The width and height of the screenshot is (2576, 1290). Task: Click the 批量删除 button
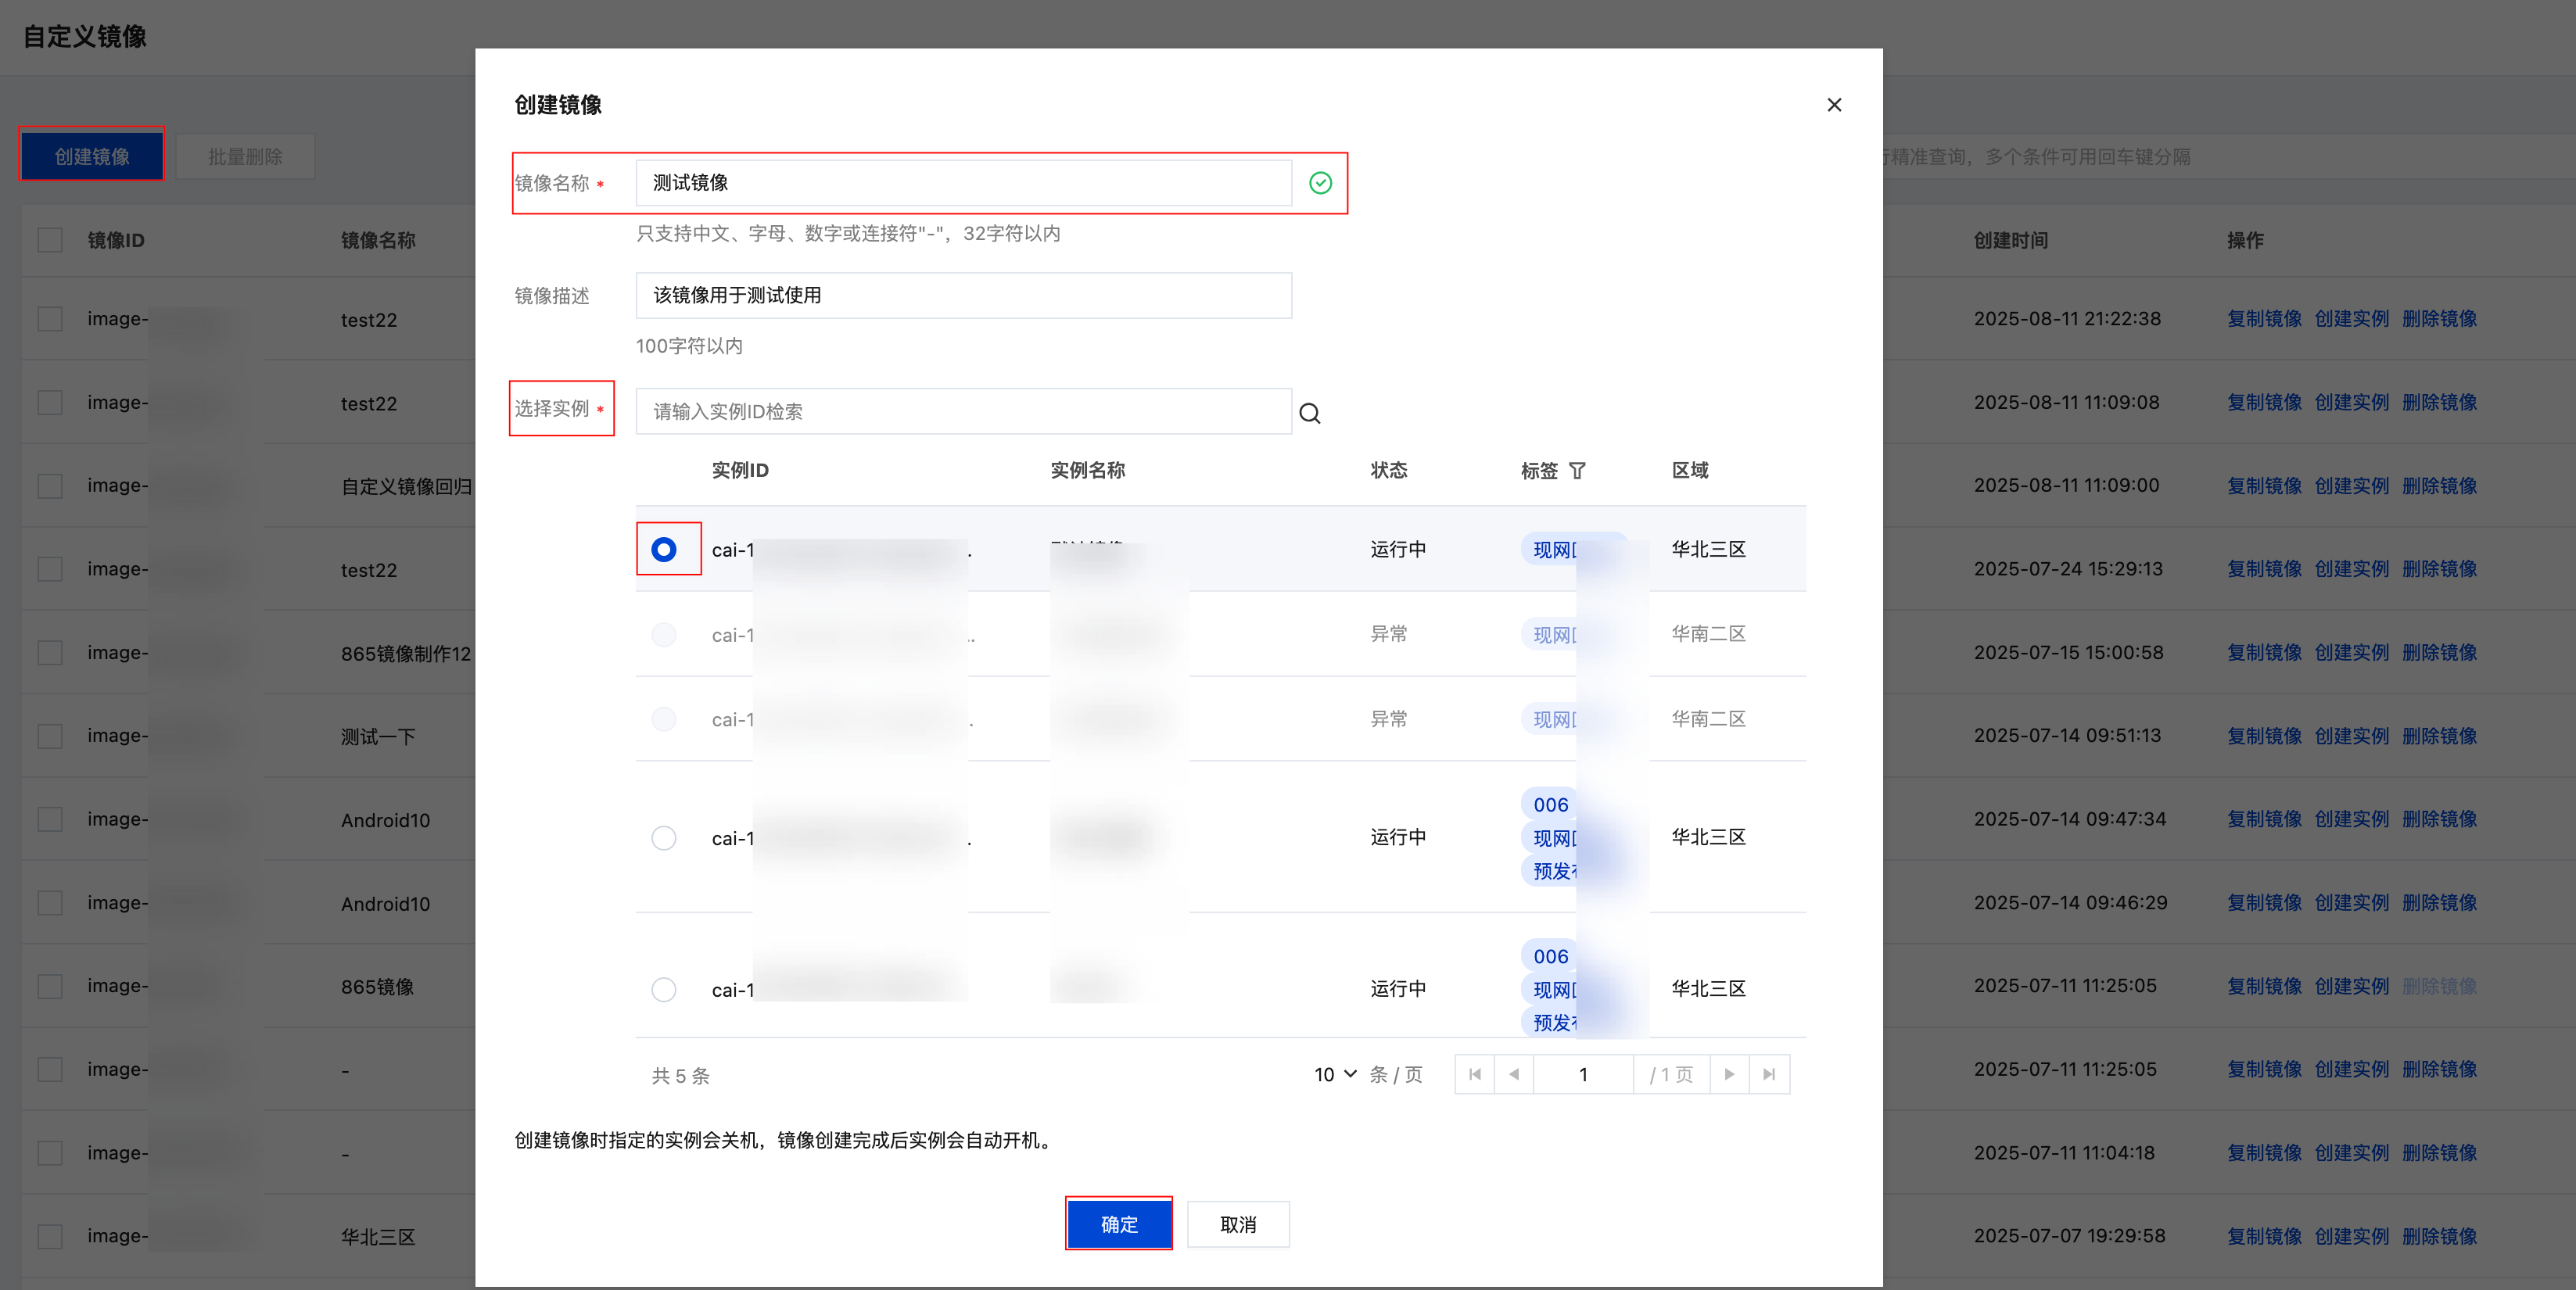tap(245, 156)
